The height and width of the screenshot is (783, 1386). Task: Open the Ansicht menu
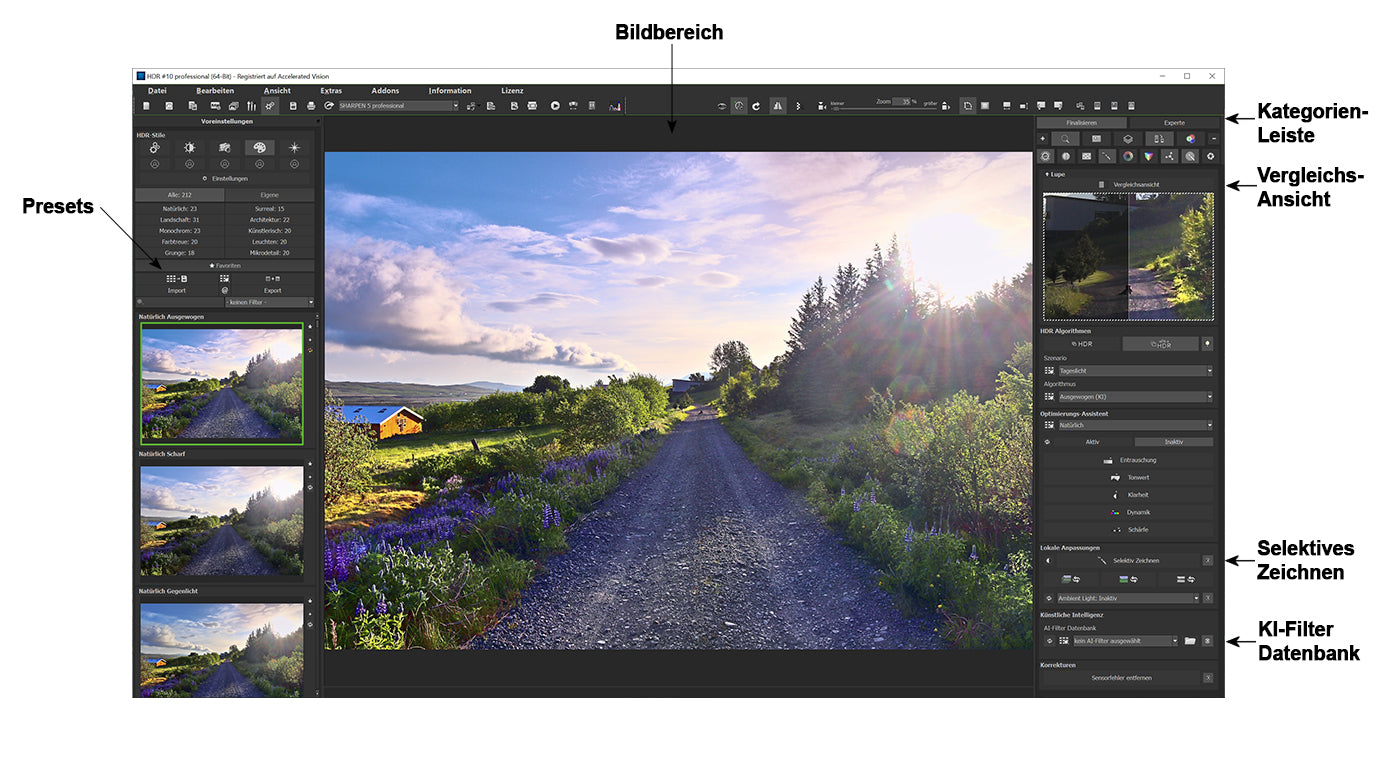pos(277,91)
